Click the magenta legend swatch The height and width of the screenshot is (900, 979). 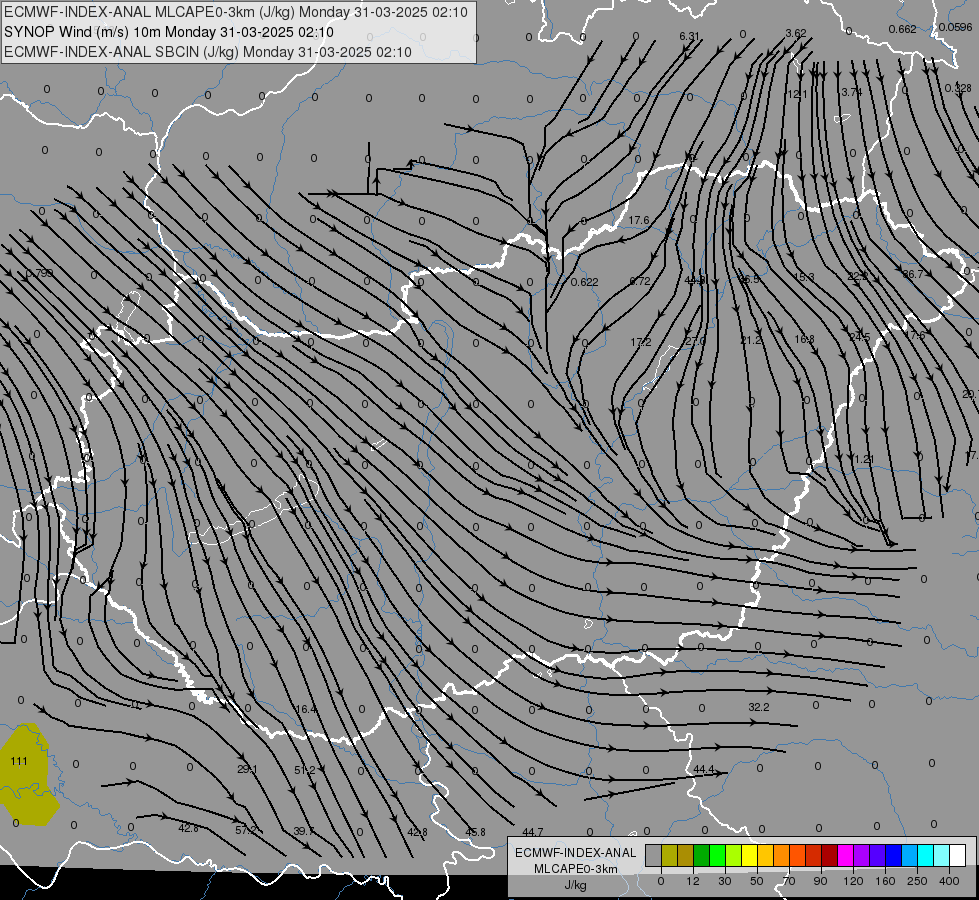[x=845, y=855]
